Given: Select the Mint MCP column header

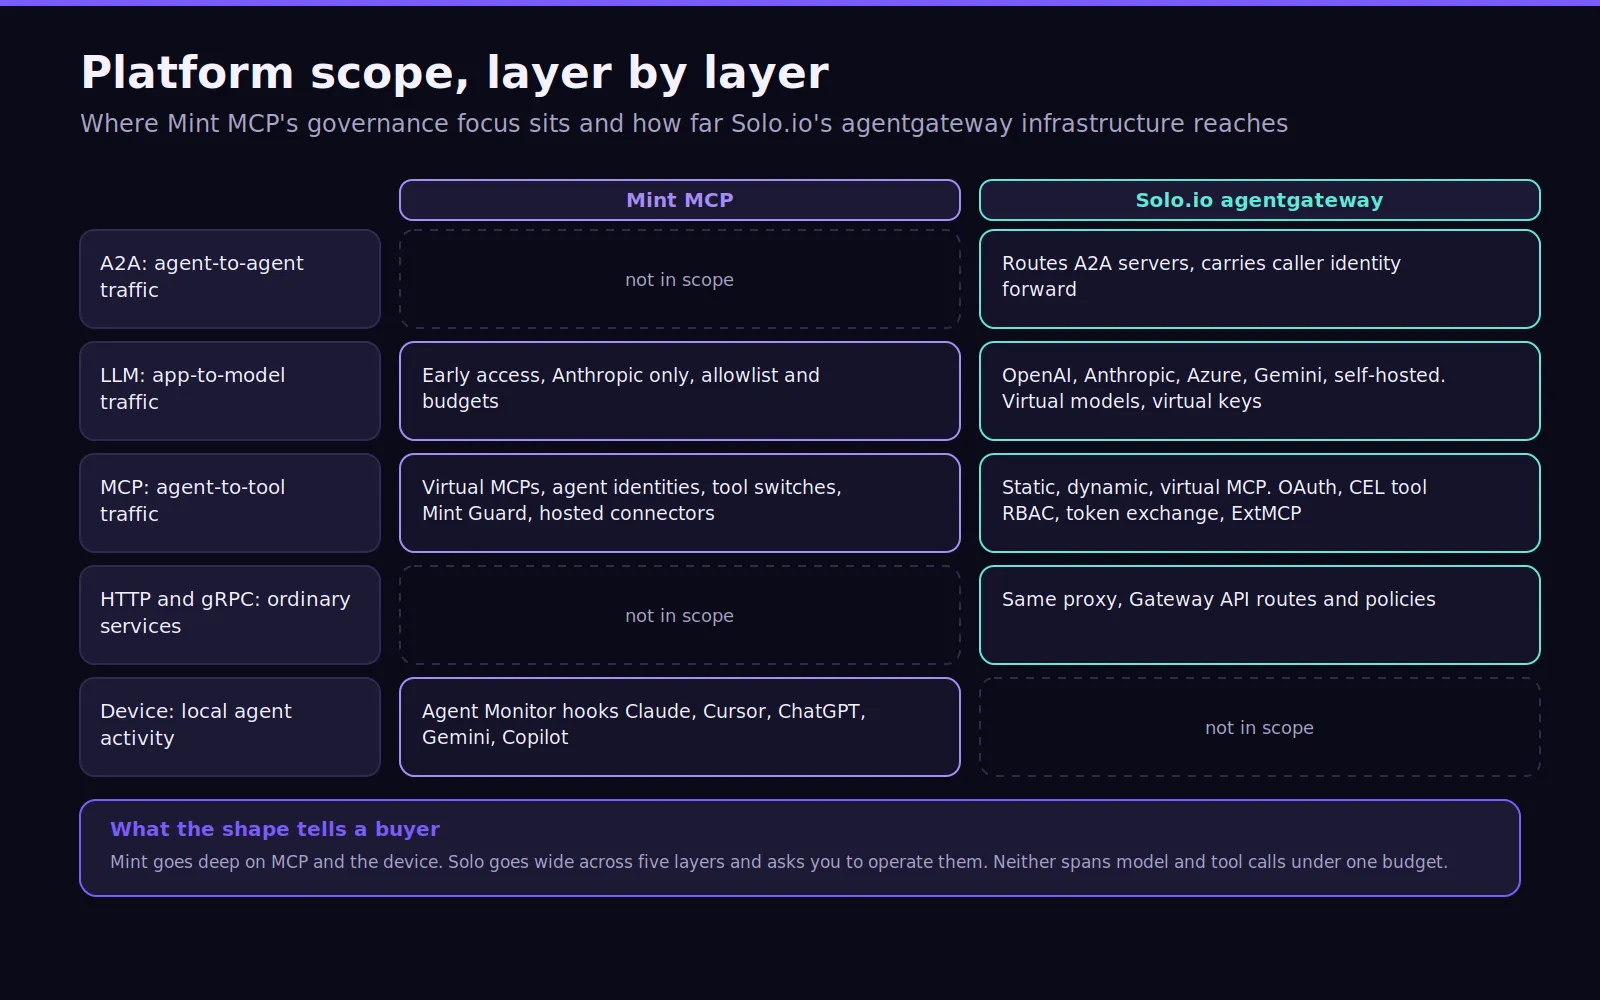Looking at the screenshot, I should click(680, 200).
